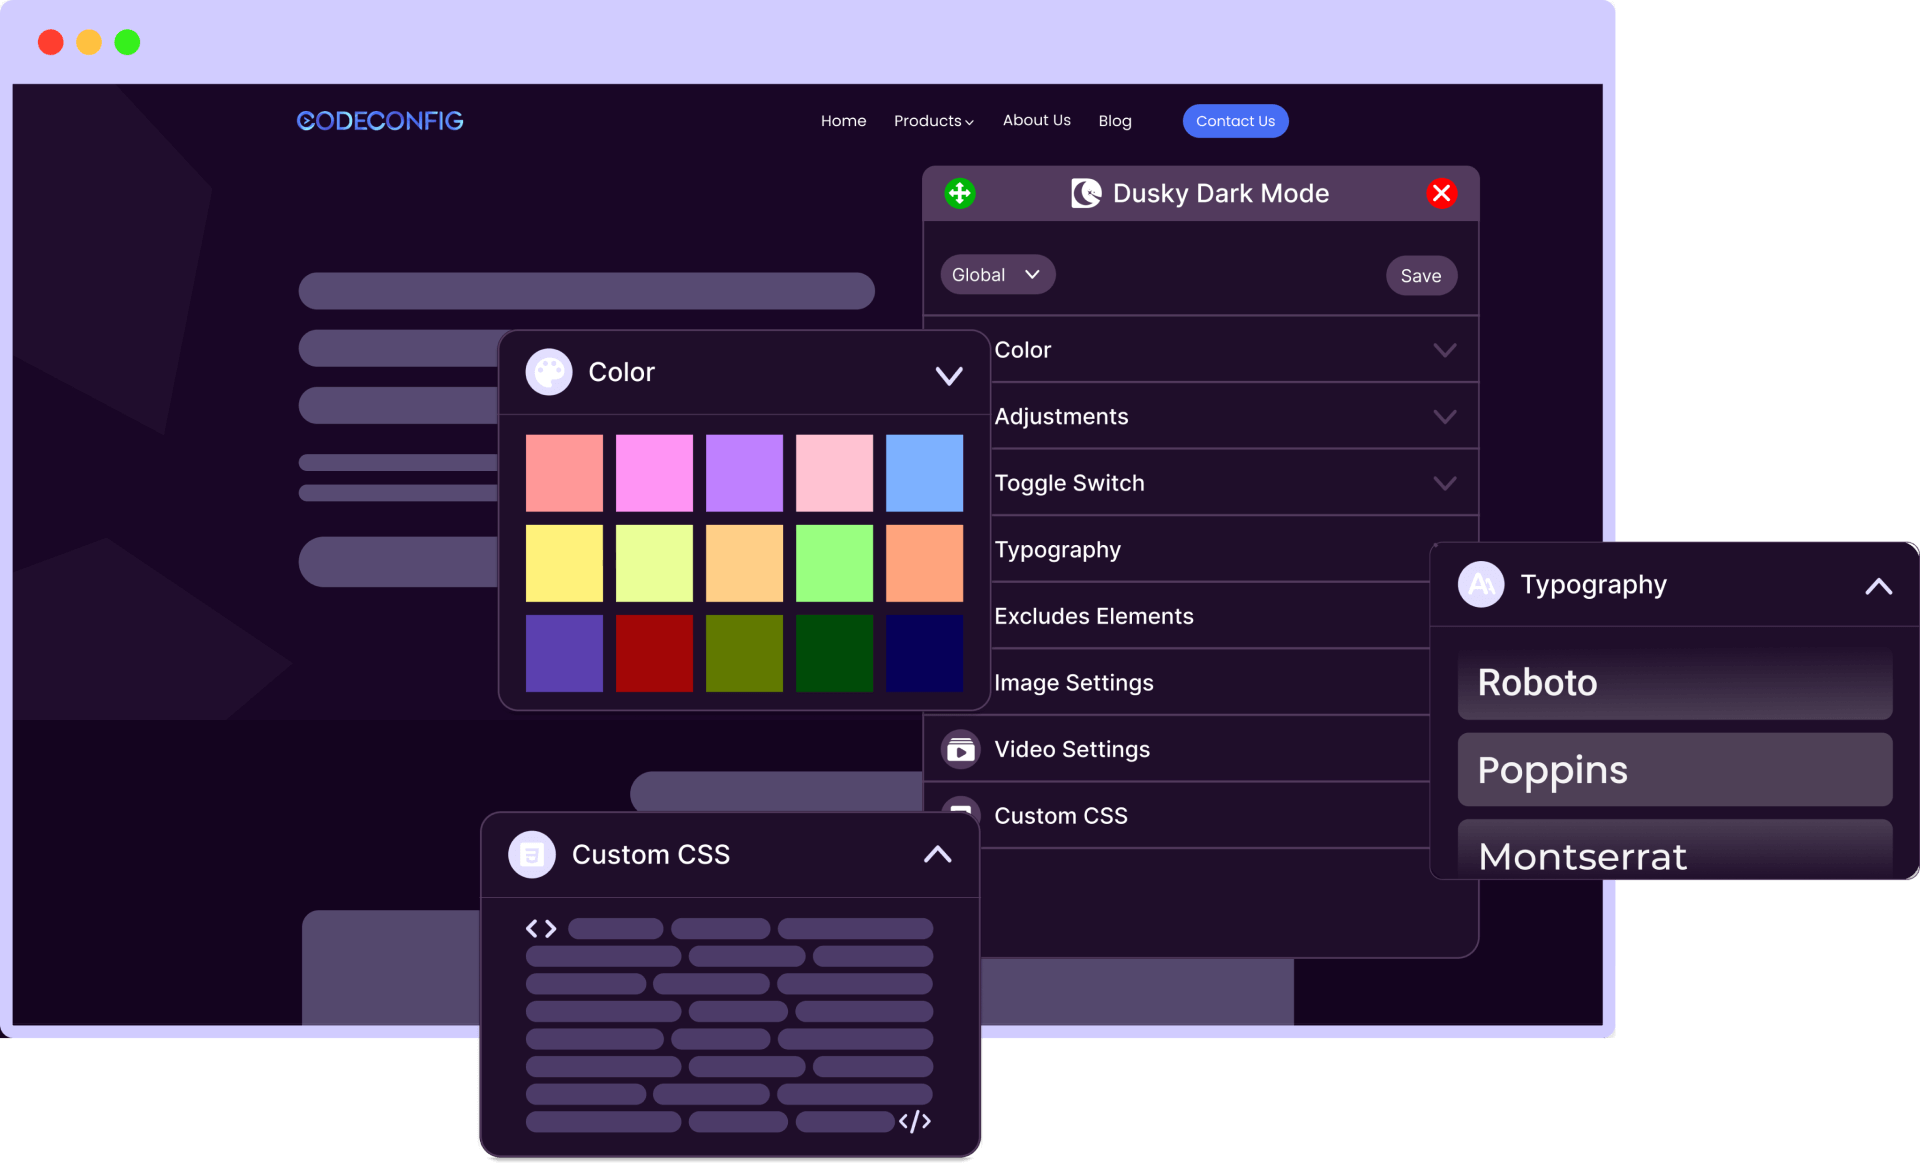
Task: Collapse the floating Color card chevron
Action: pos(949,375)
